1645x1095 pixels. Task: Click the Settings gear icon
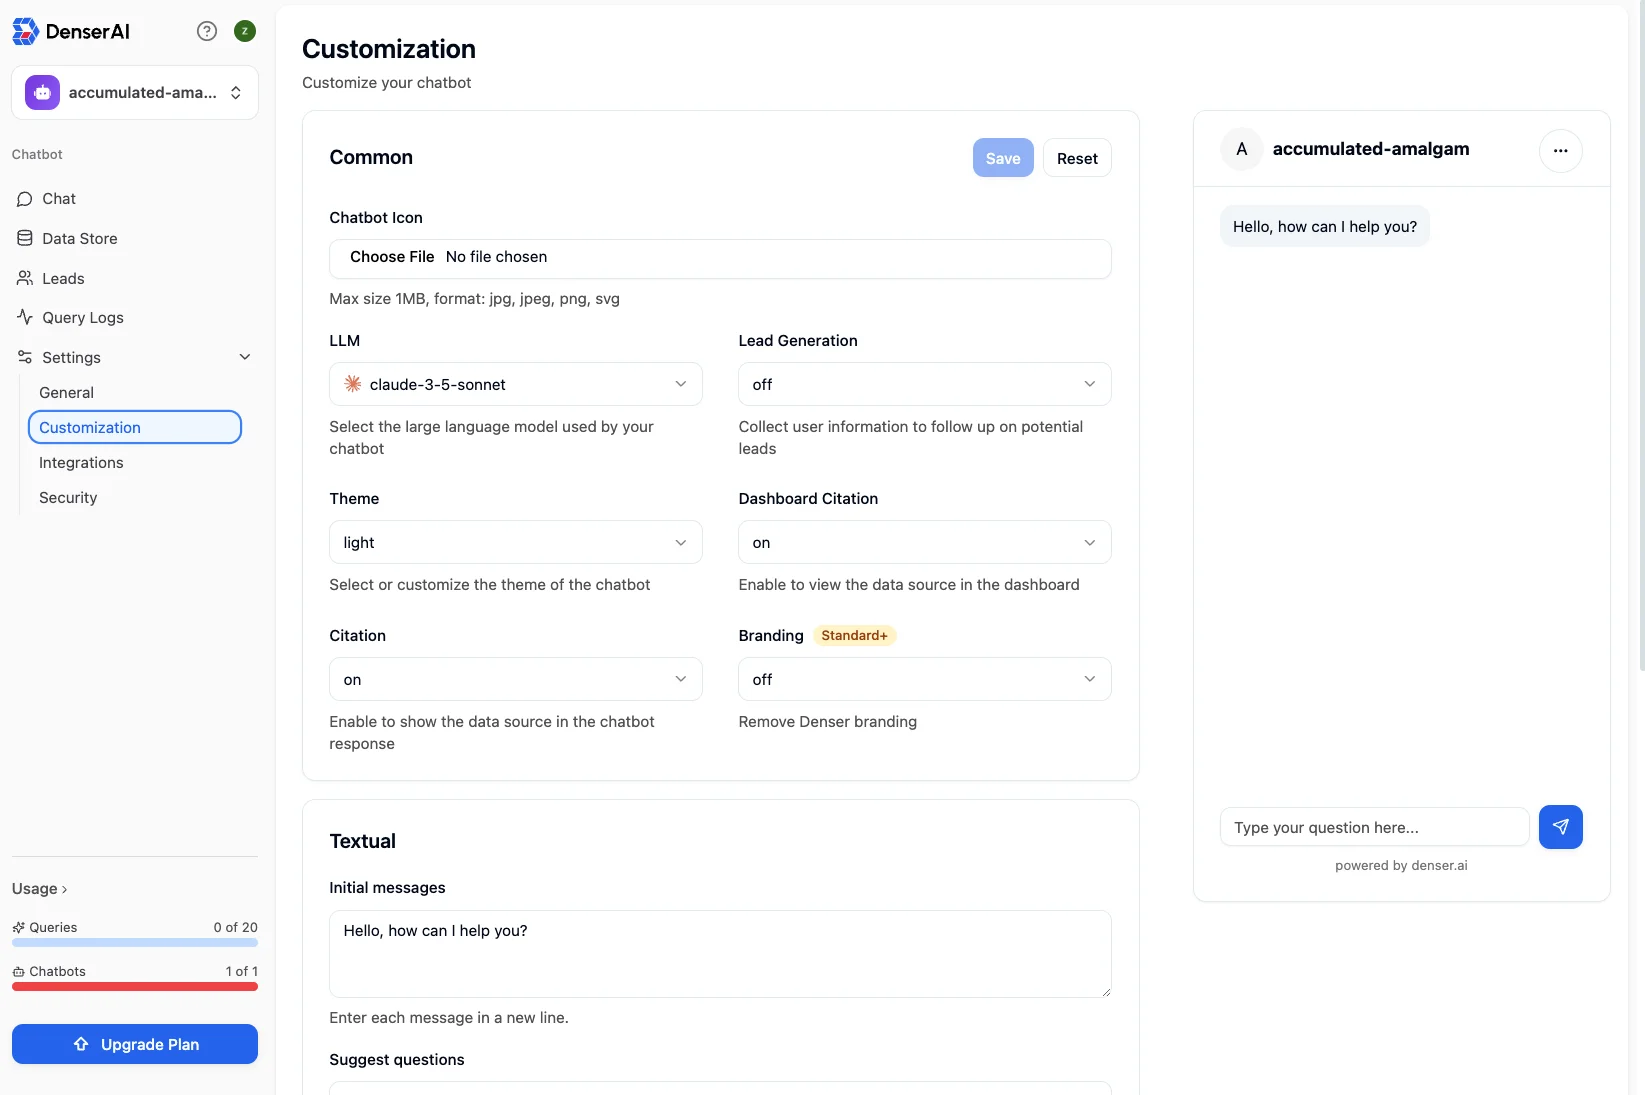[x=24, y=357]
